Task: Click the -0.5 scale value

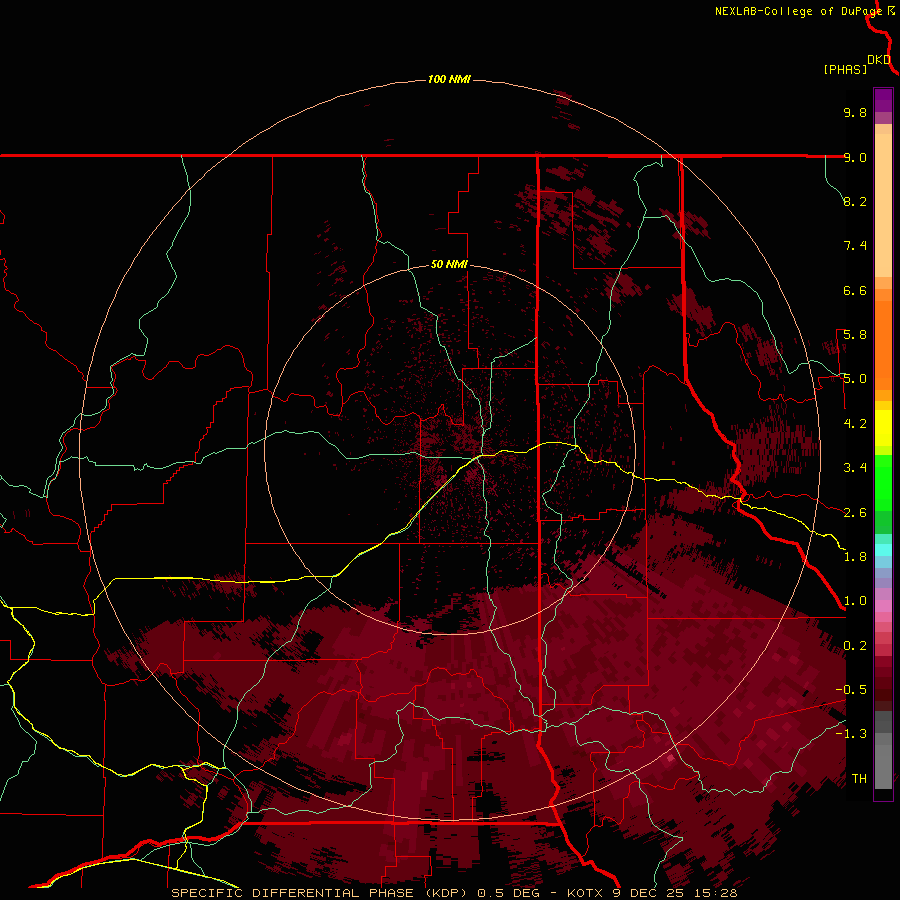Action: coord(851,690)
